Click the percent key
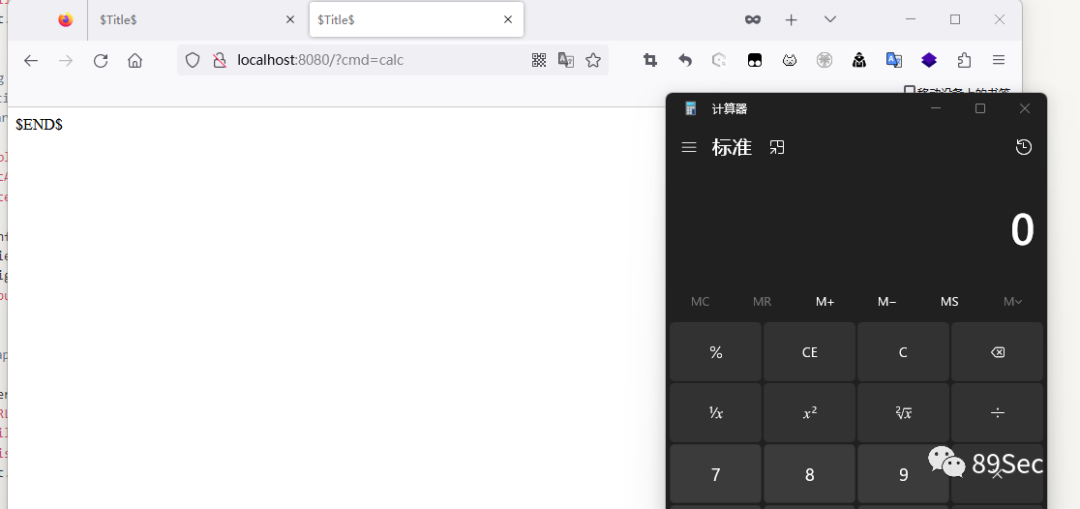This screenshot has height=509, width=1080. [716, 352]
